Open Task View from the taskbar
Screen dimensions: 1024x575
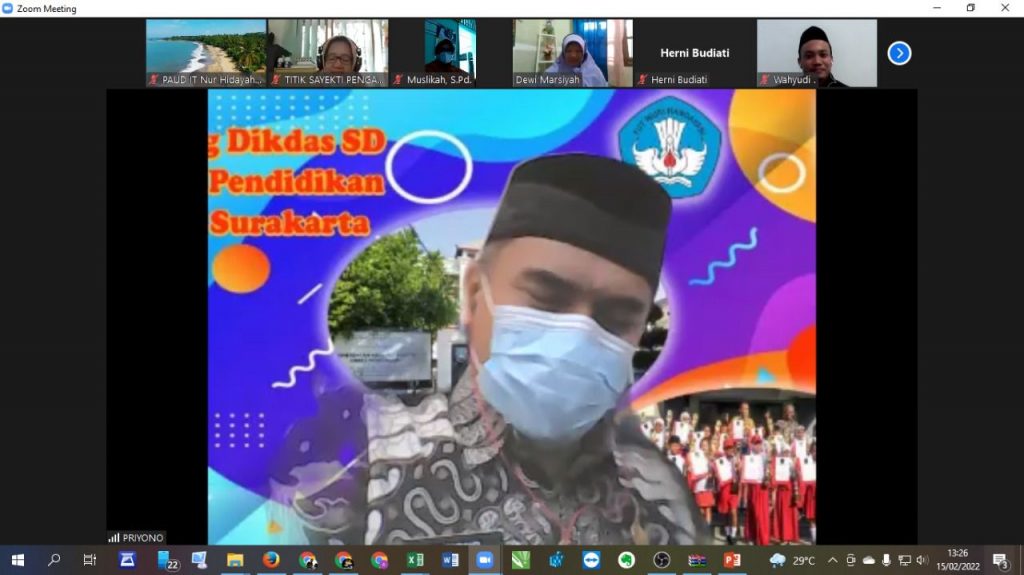90,560
